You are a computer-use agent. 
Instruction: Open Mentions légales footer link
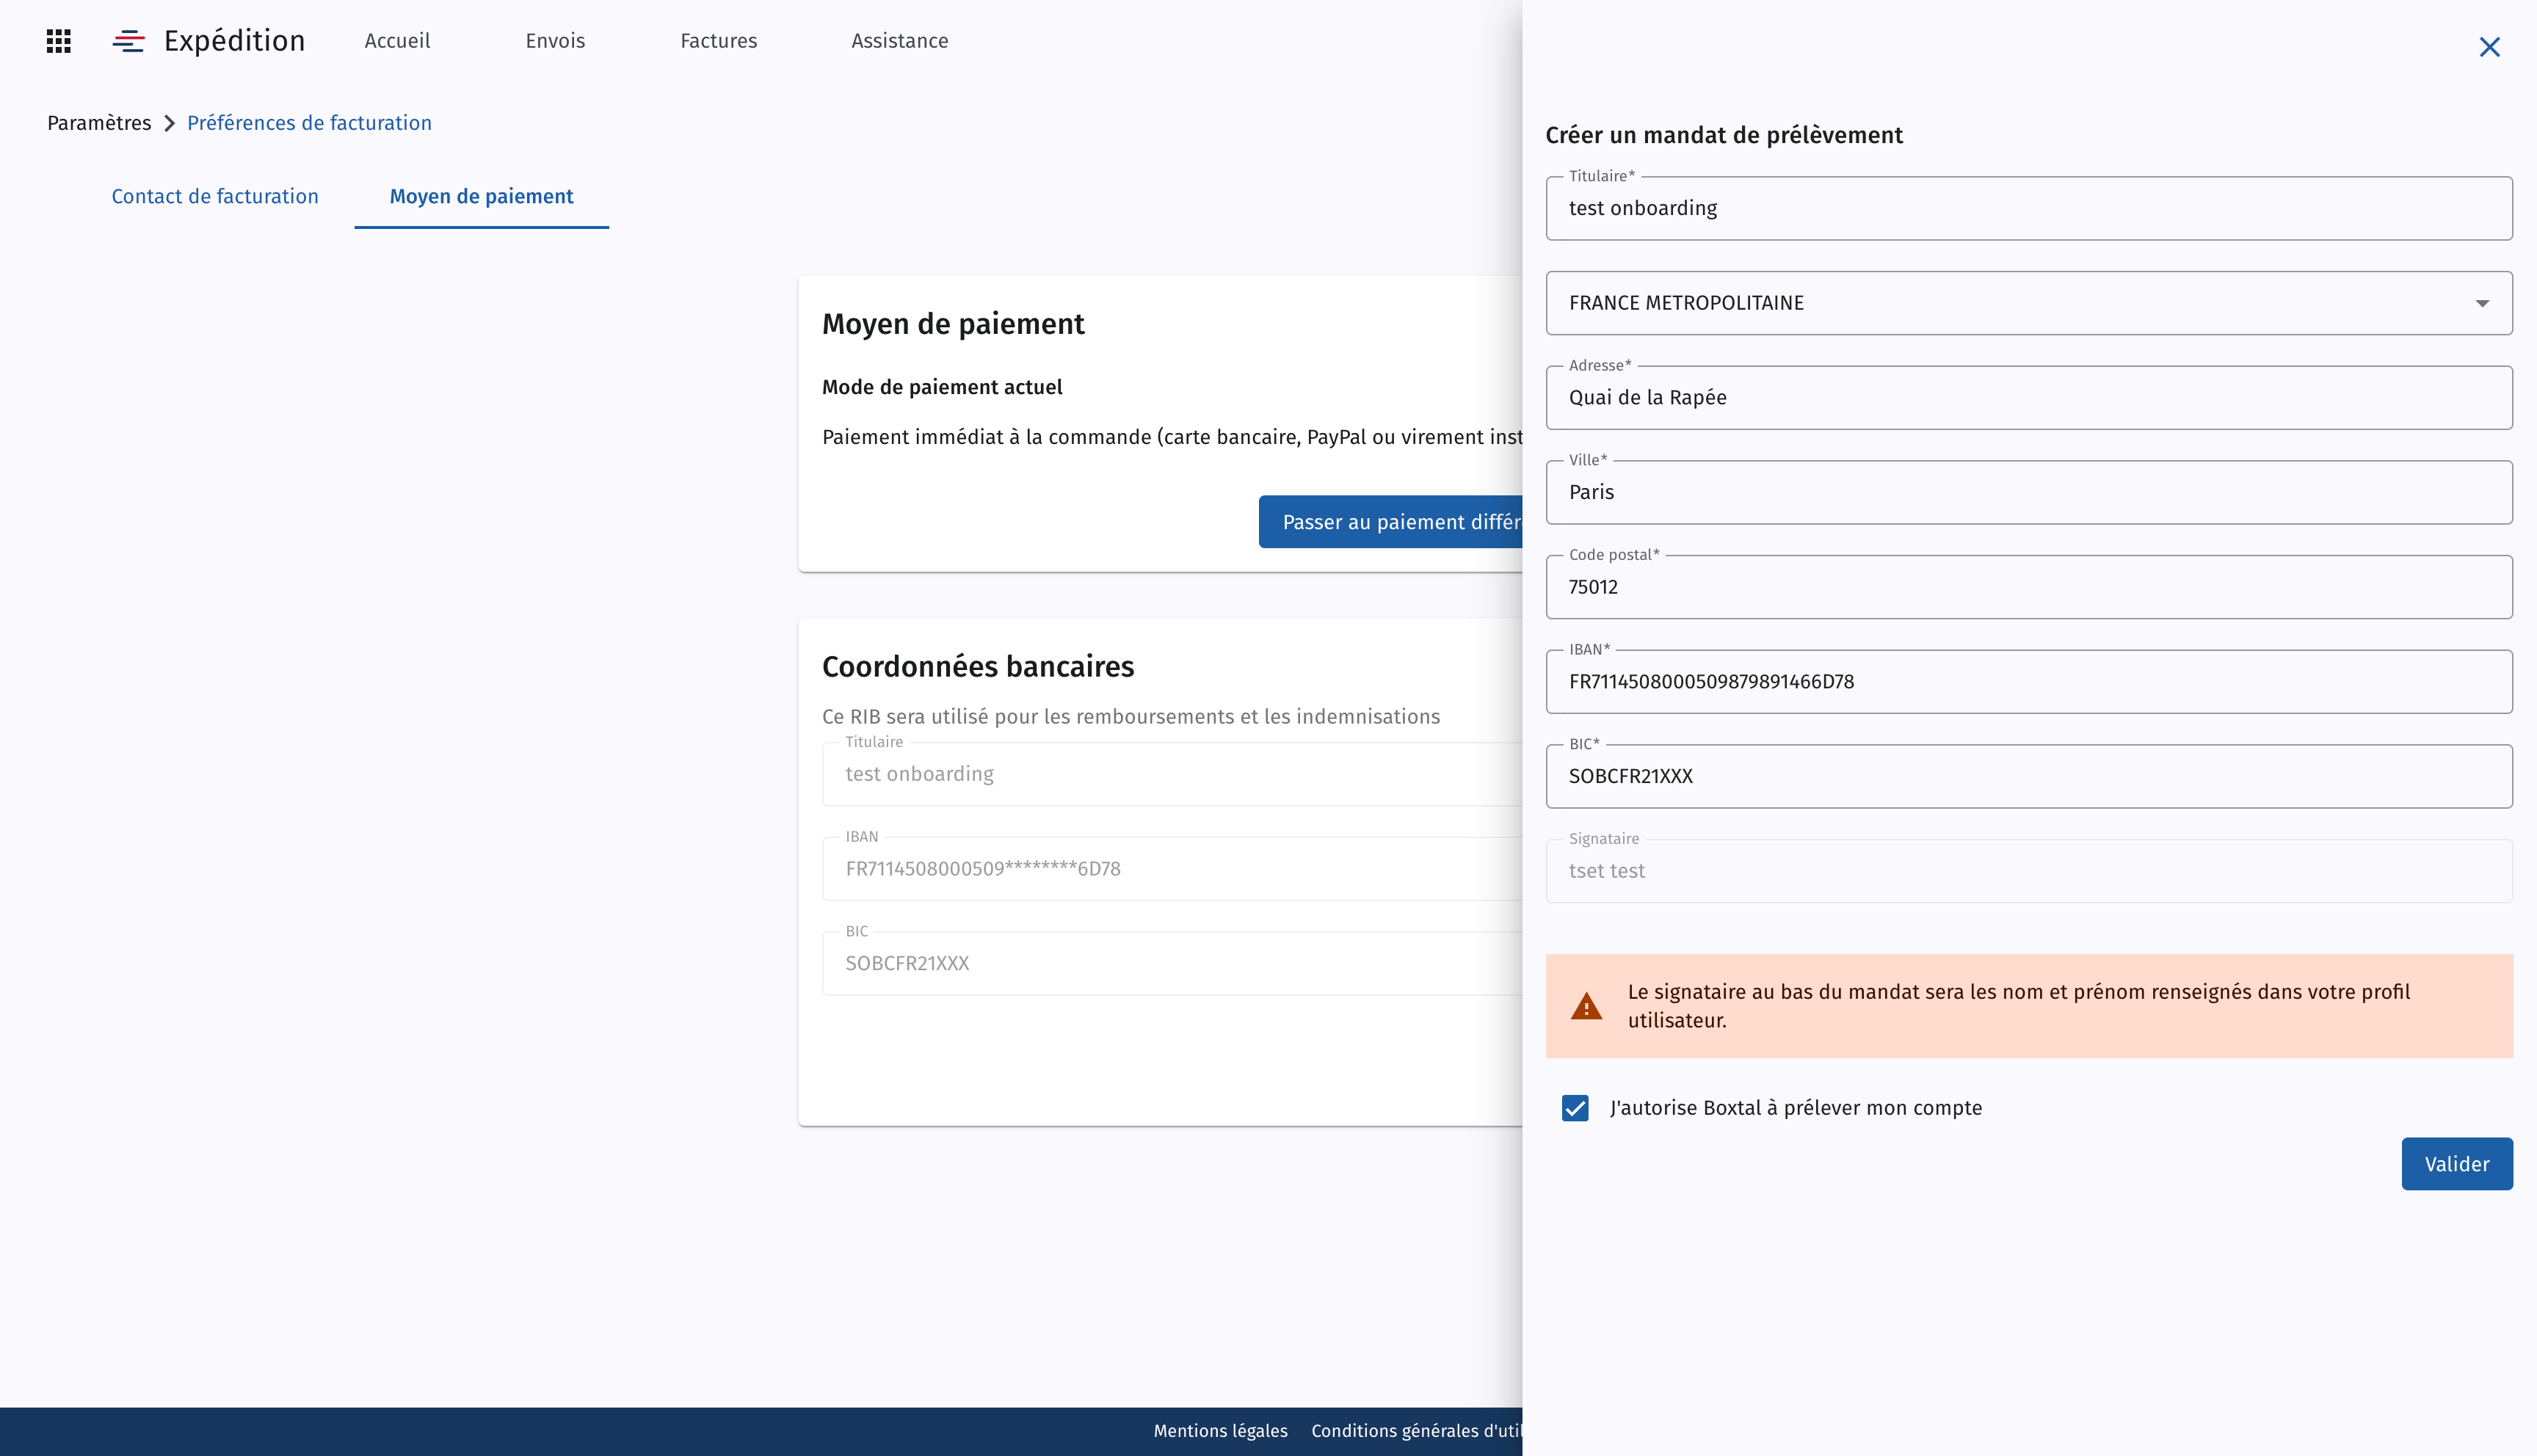[x=1220, y=1431]
